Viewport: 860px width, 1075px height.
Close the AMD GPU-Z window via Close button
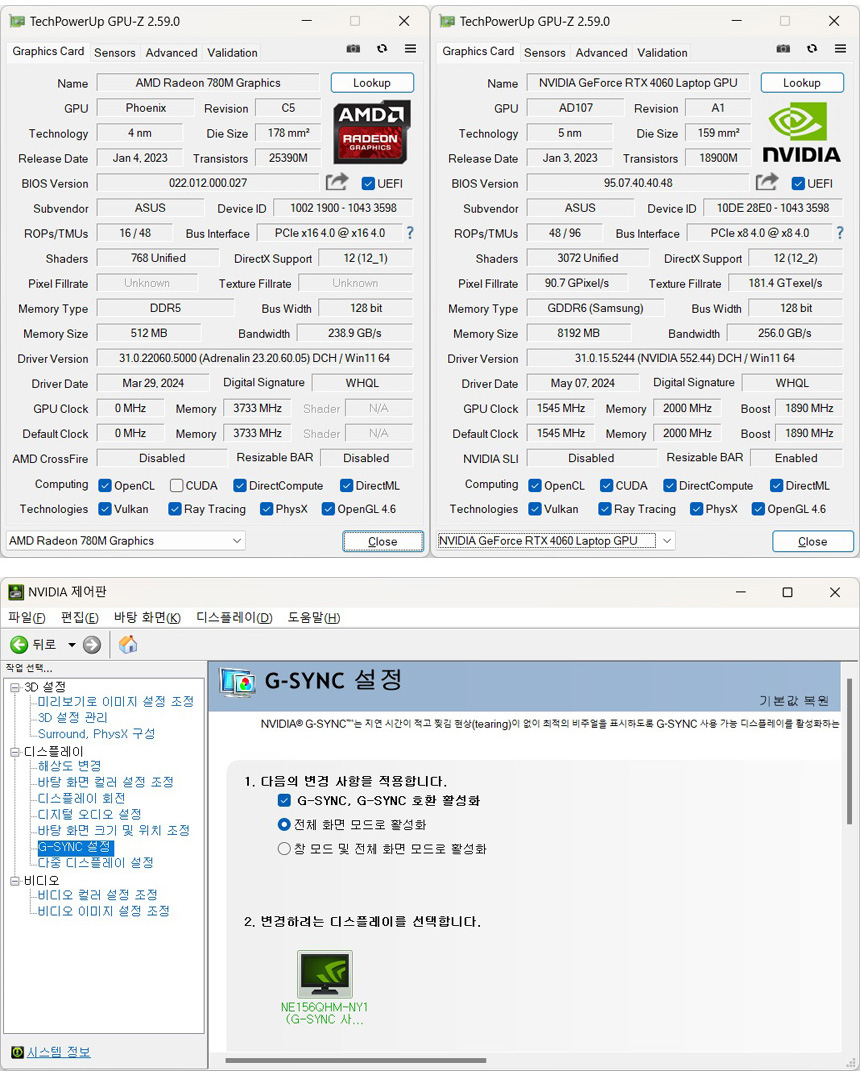383,542
